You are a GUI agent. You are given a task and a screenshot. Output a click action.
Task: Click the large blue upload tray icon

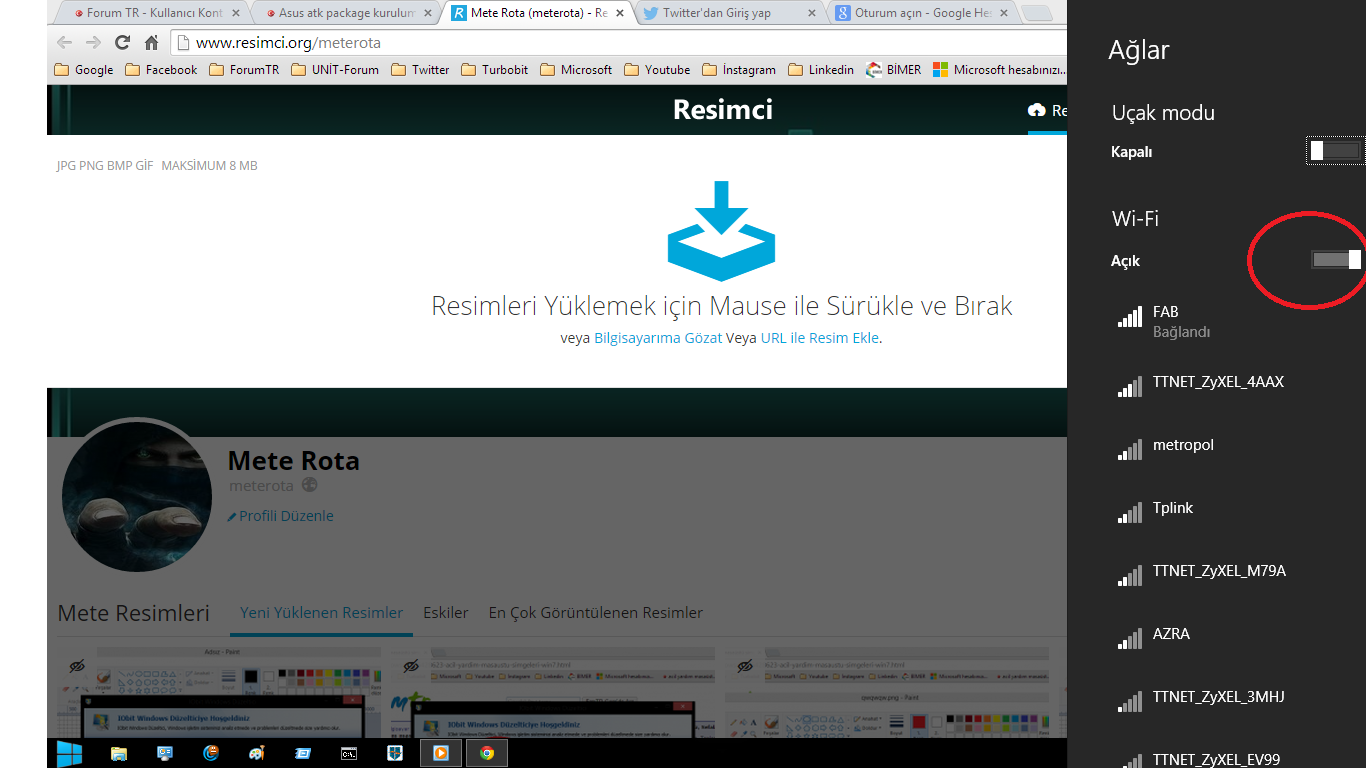721,231
